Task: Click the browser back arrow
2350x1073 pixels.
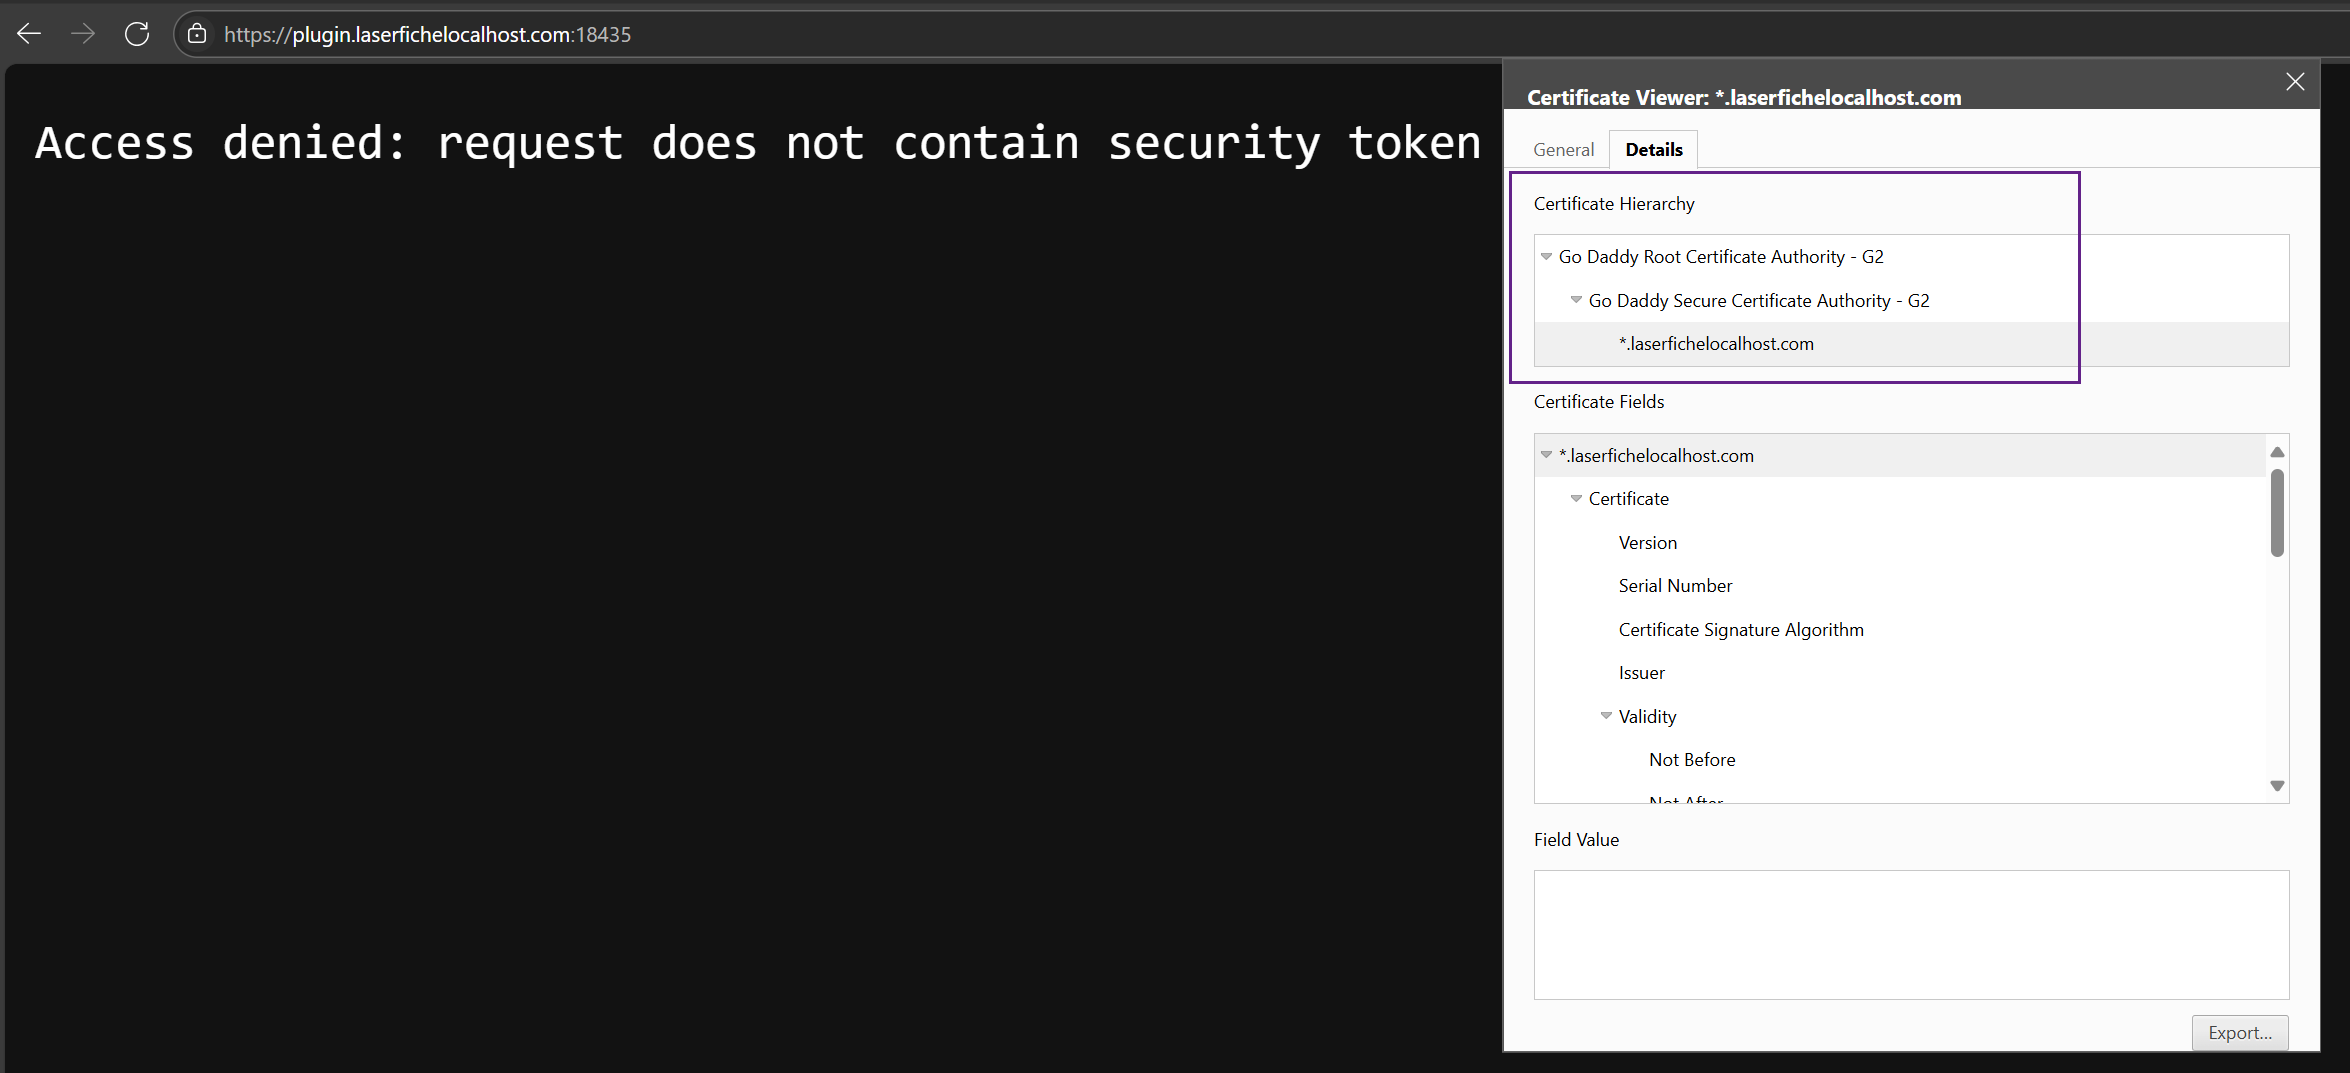Action: click(29, 34)
